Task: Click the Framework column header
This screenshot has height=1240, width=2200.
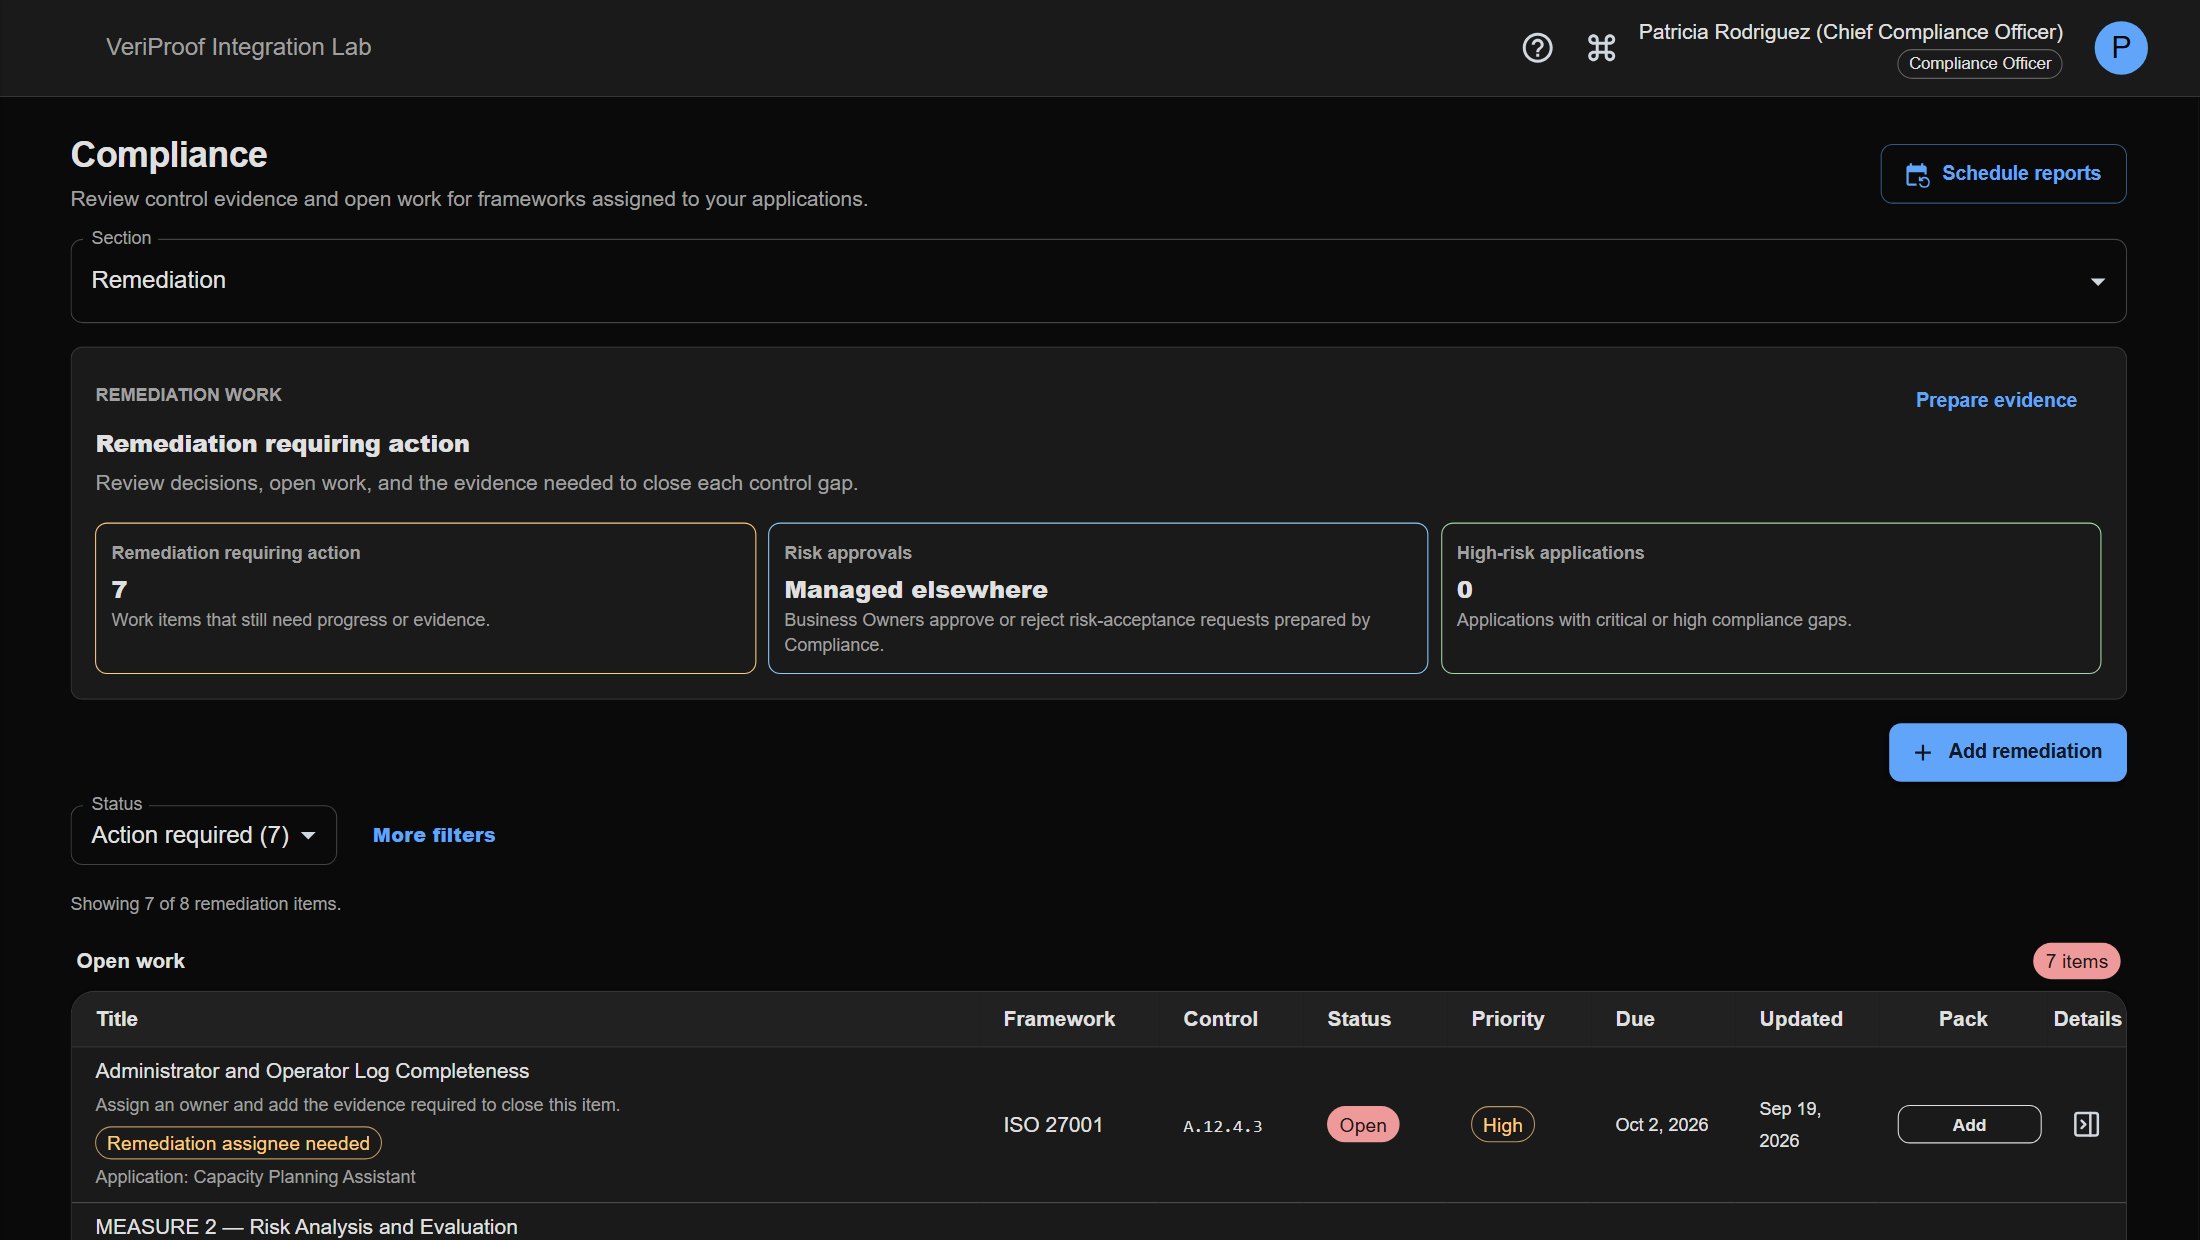Action: pos(1059,1019)
